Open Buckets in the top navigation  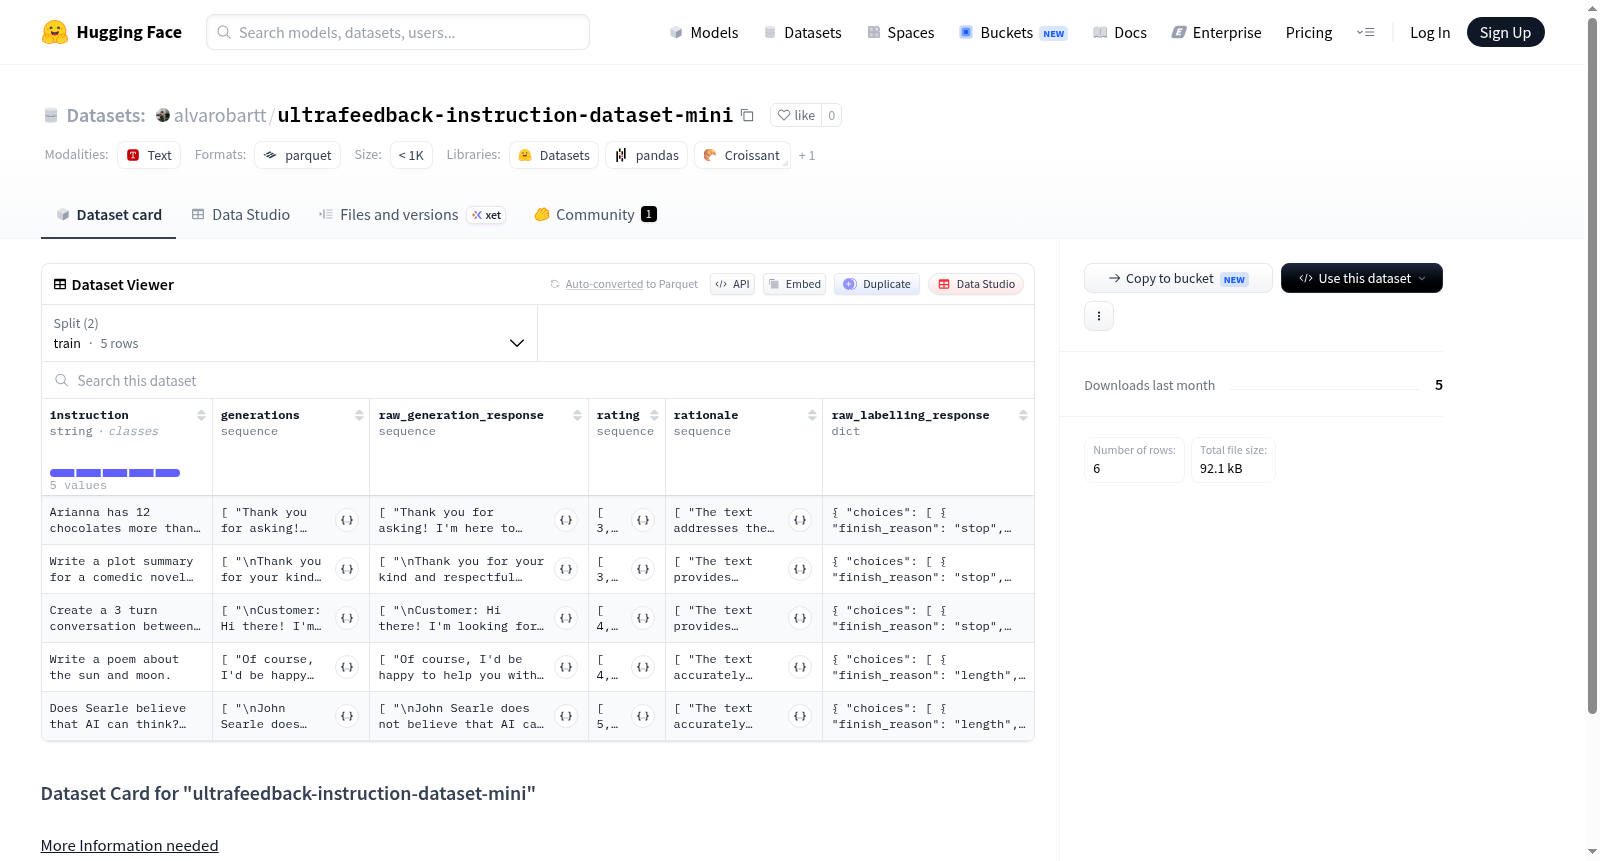(x=1013, y=32)
